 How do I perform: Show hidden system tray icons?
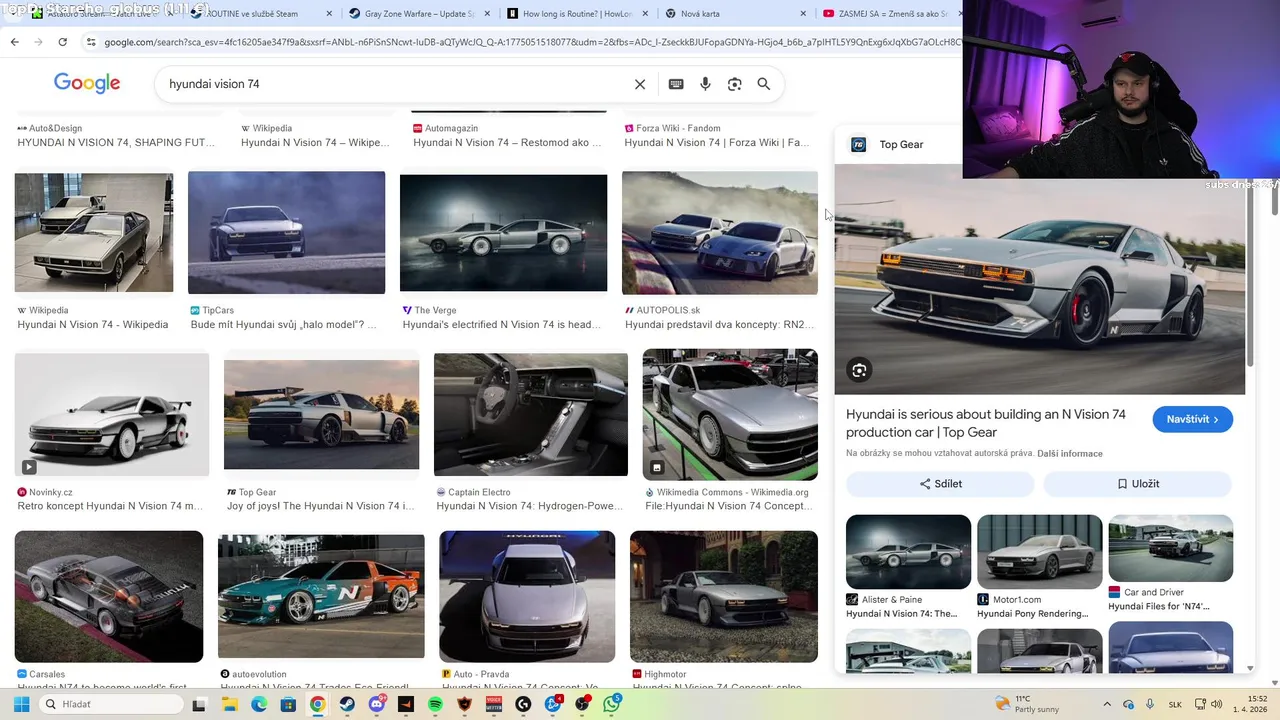tap(1107, 704)
